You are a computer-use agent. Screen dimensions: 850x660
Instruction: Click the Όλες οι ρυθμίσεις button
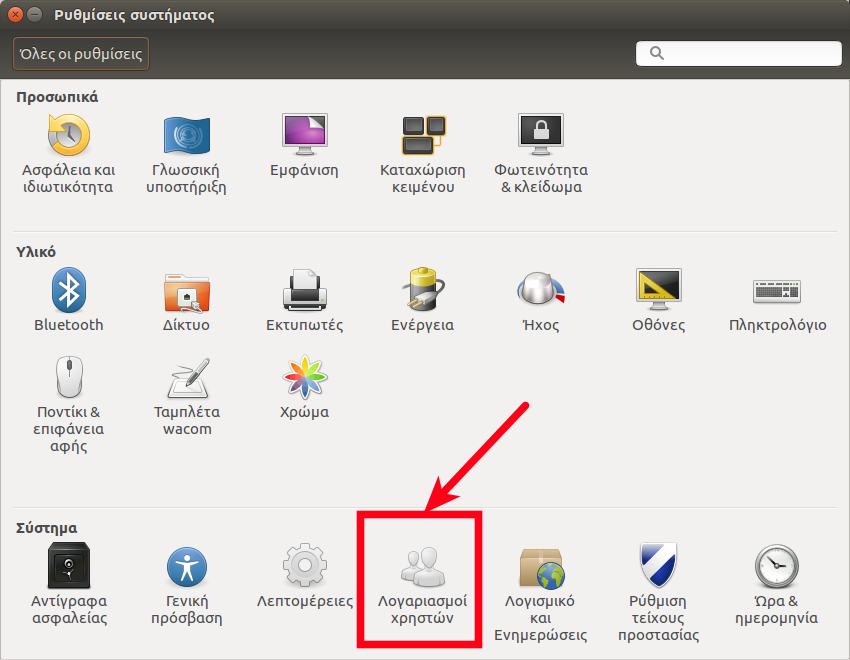click(81, 54)
